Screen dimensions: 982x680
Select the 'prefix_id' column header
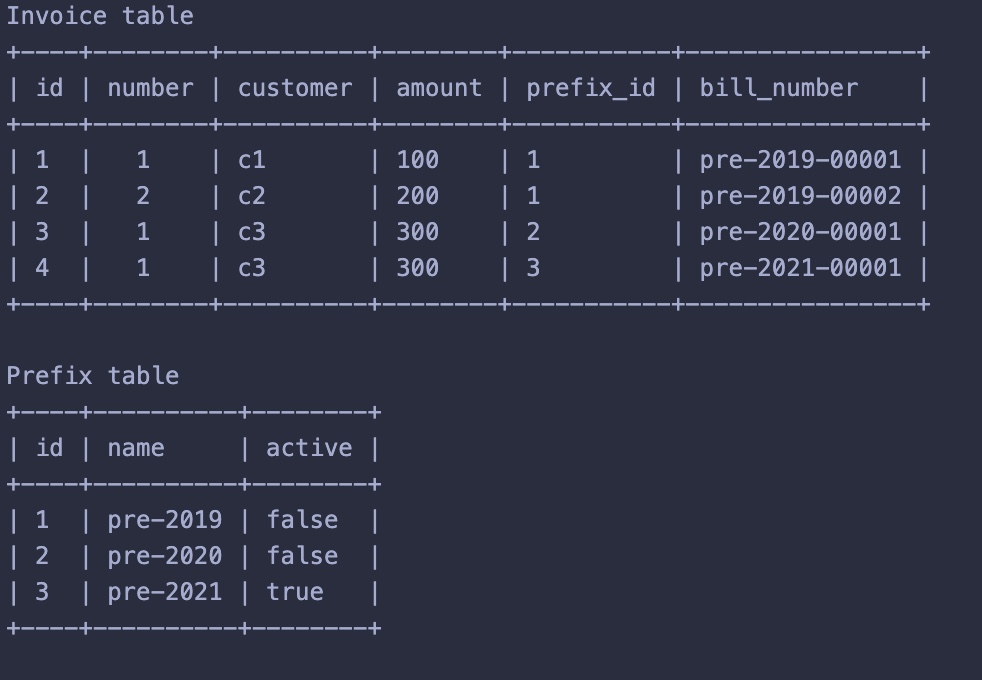[x=591, y=88]
